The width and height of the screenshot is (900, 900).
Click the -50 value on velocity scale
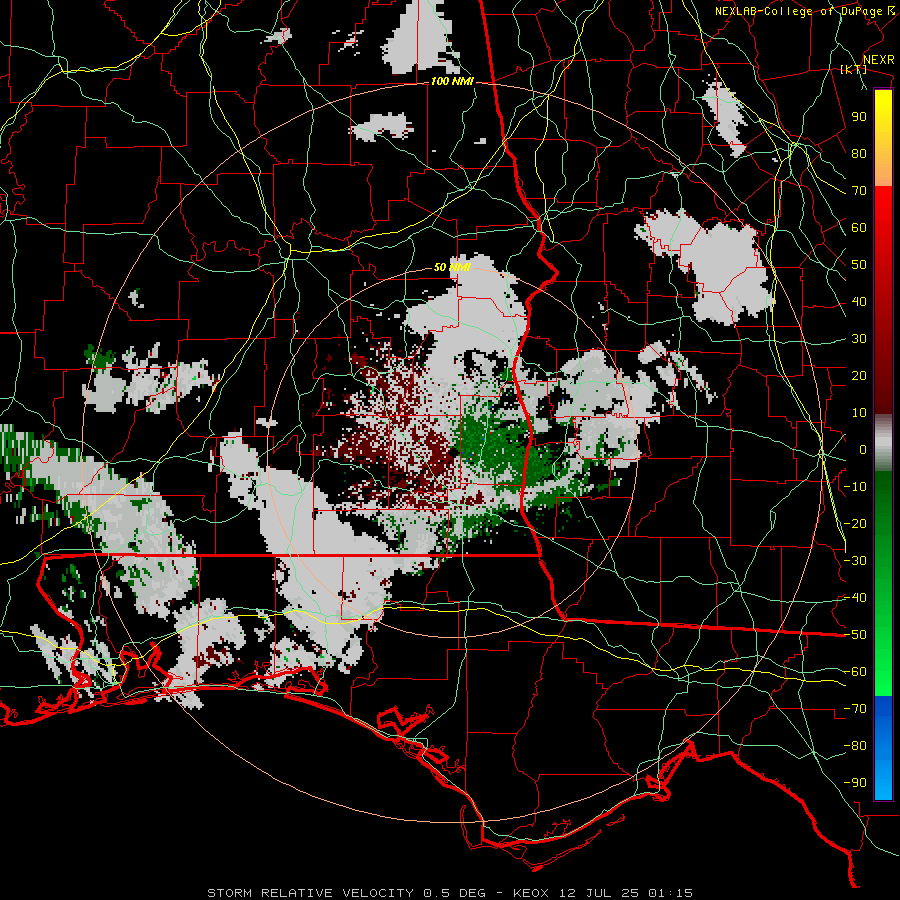click(855, 634)
